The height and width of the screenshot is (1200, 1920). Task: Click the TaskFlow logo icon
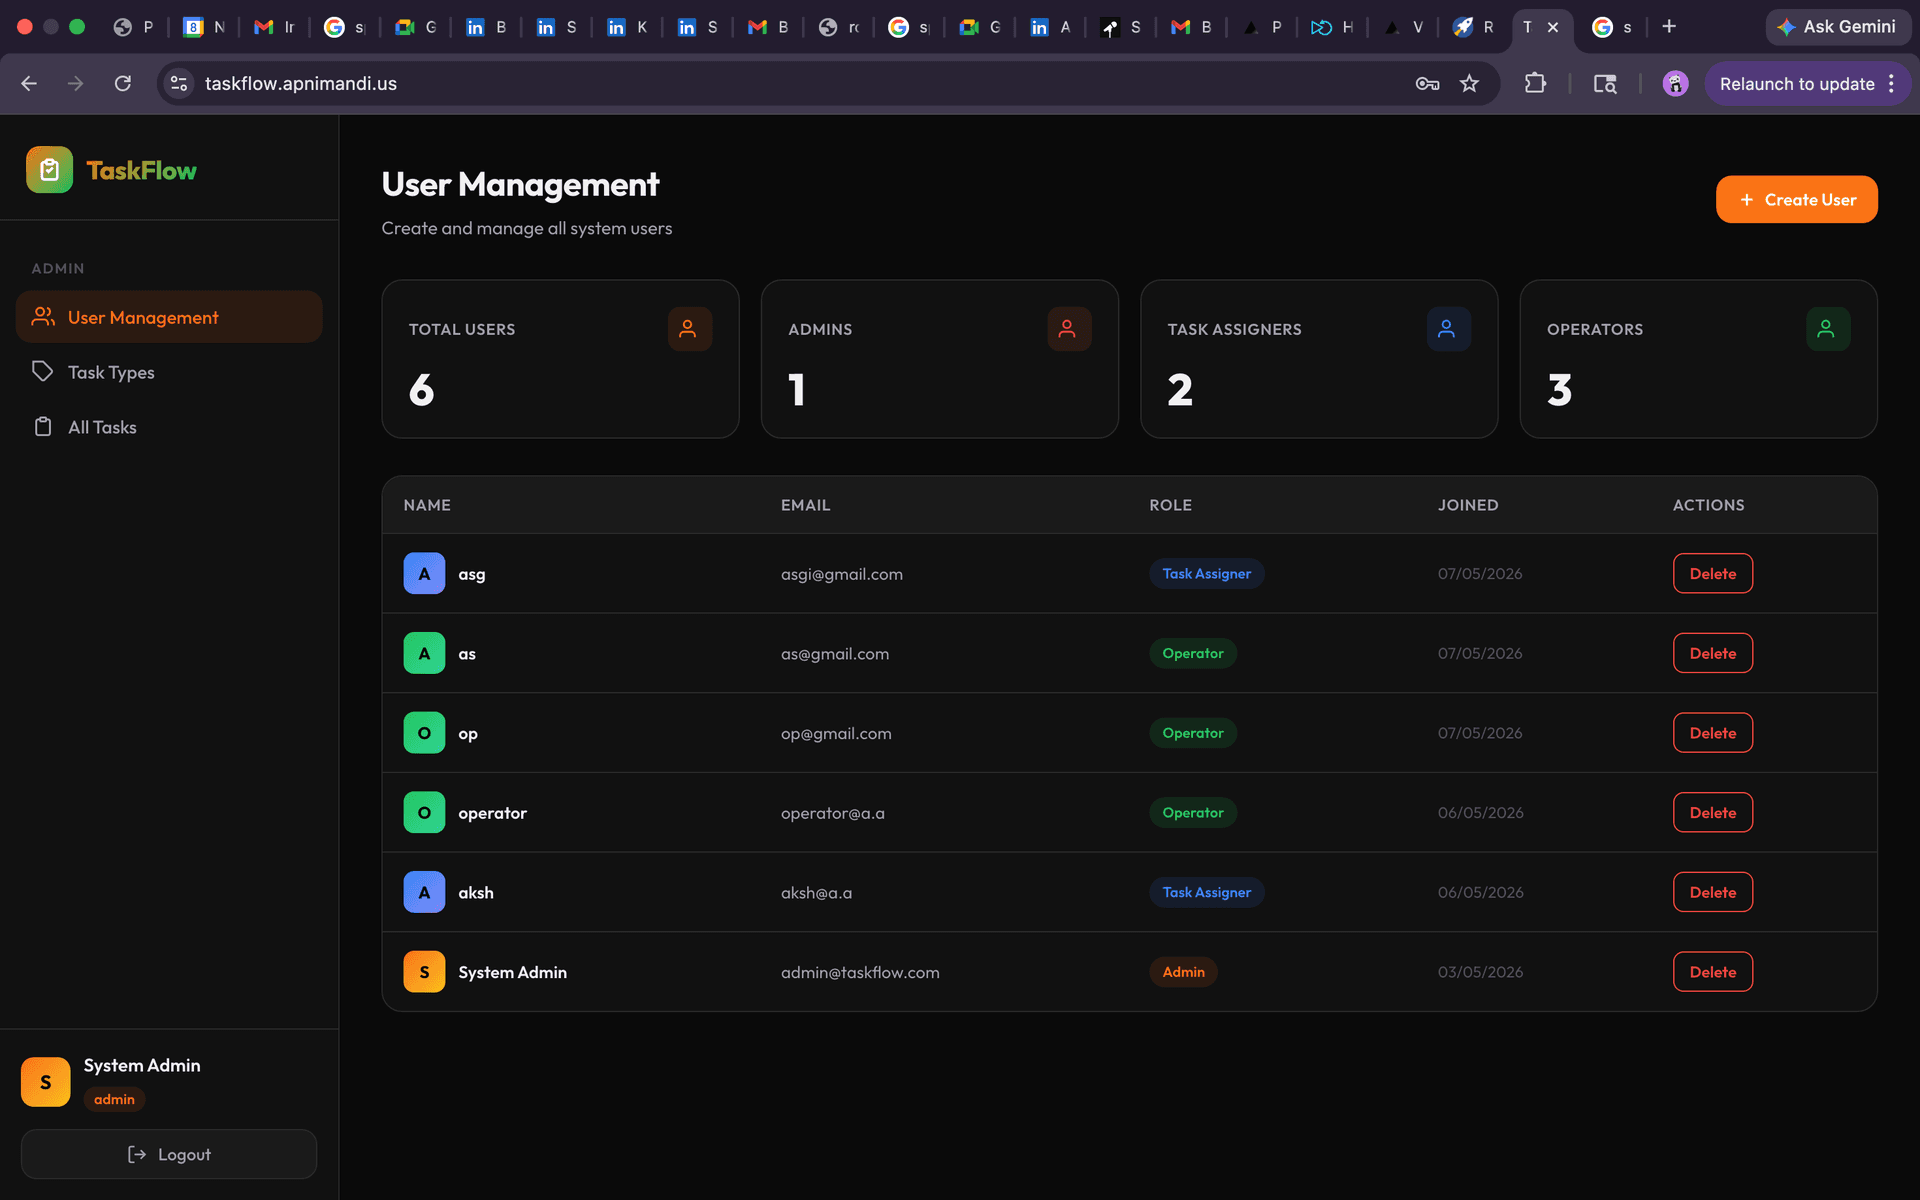tap(49, 170)
